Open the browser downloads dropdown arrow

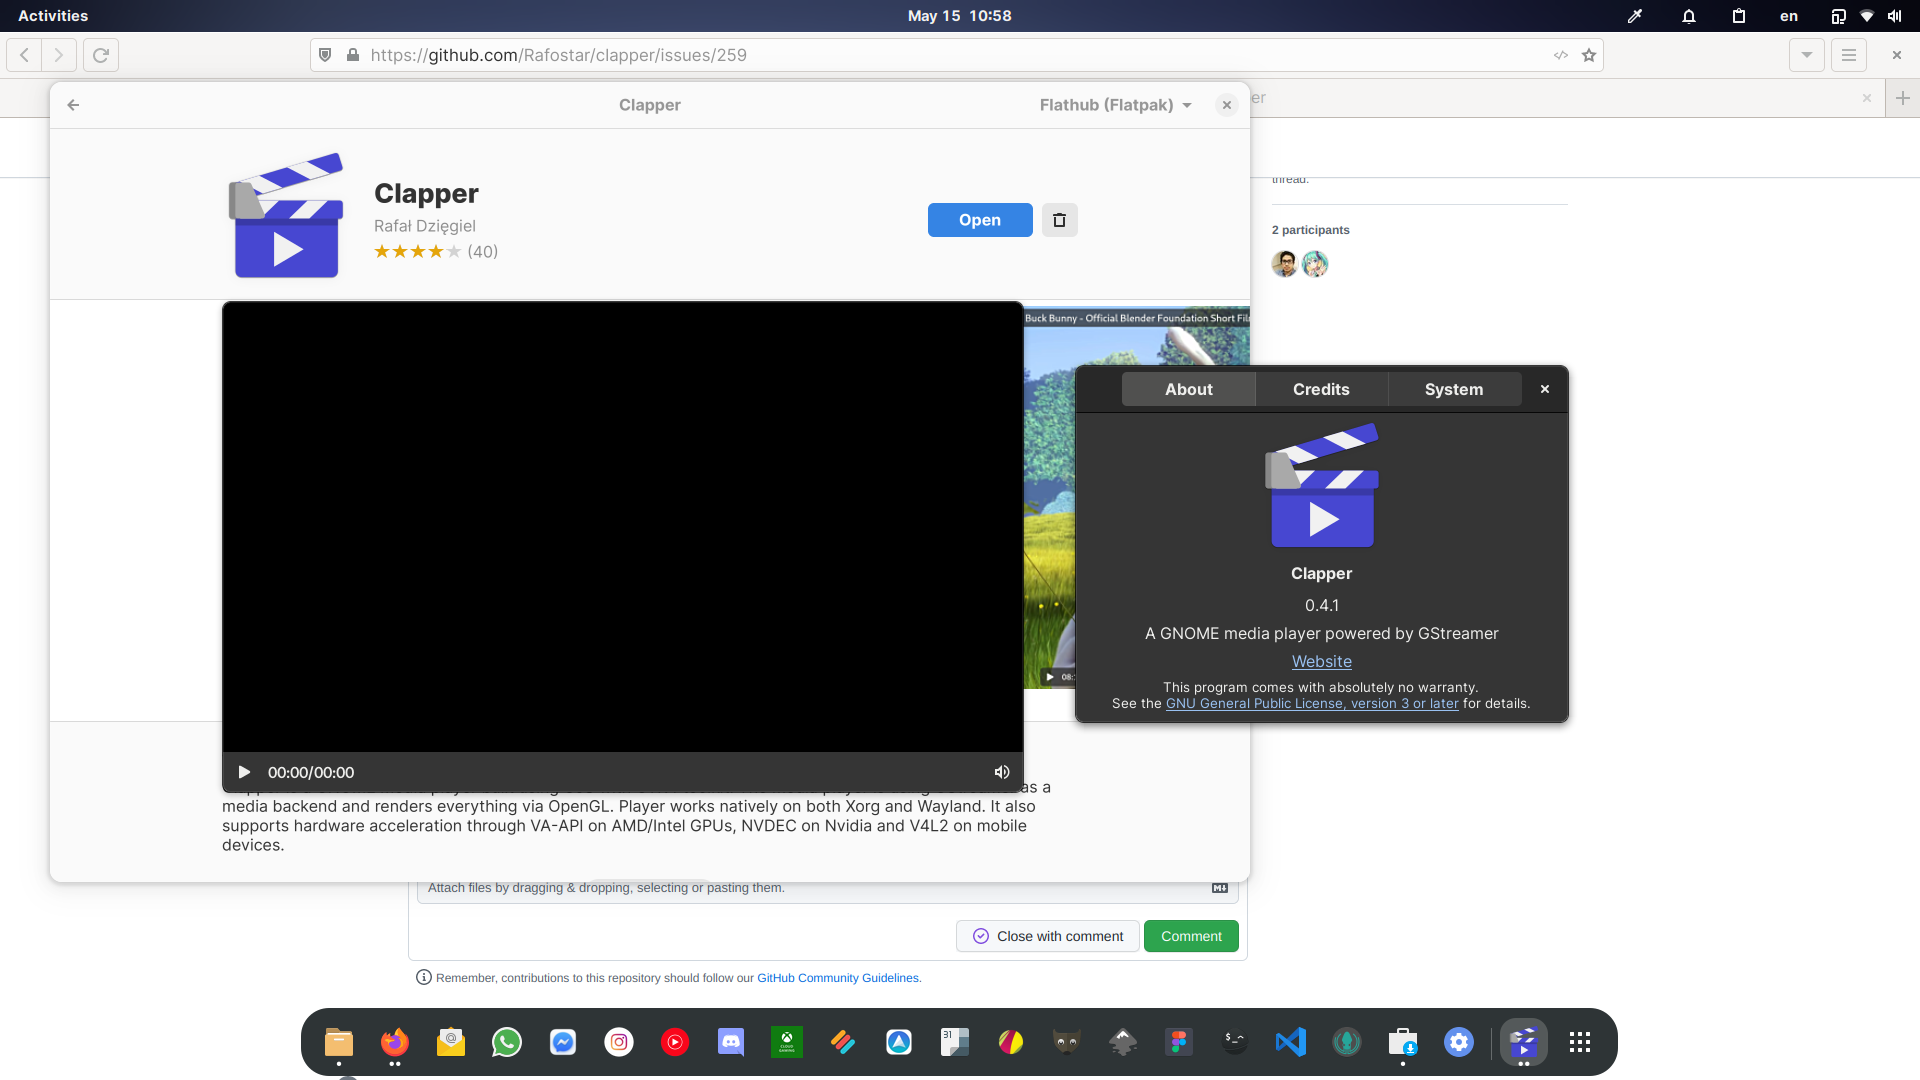pyautogui.click(x=1807, y=55)
